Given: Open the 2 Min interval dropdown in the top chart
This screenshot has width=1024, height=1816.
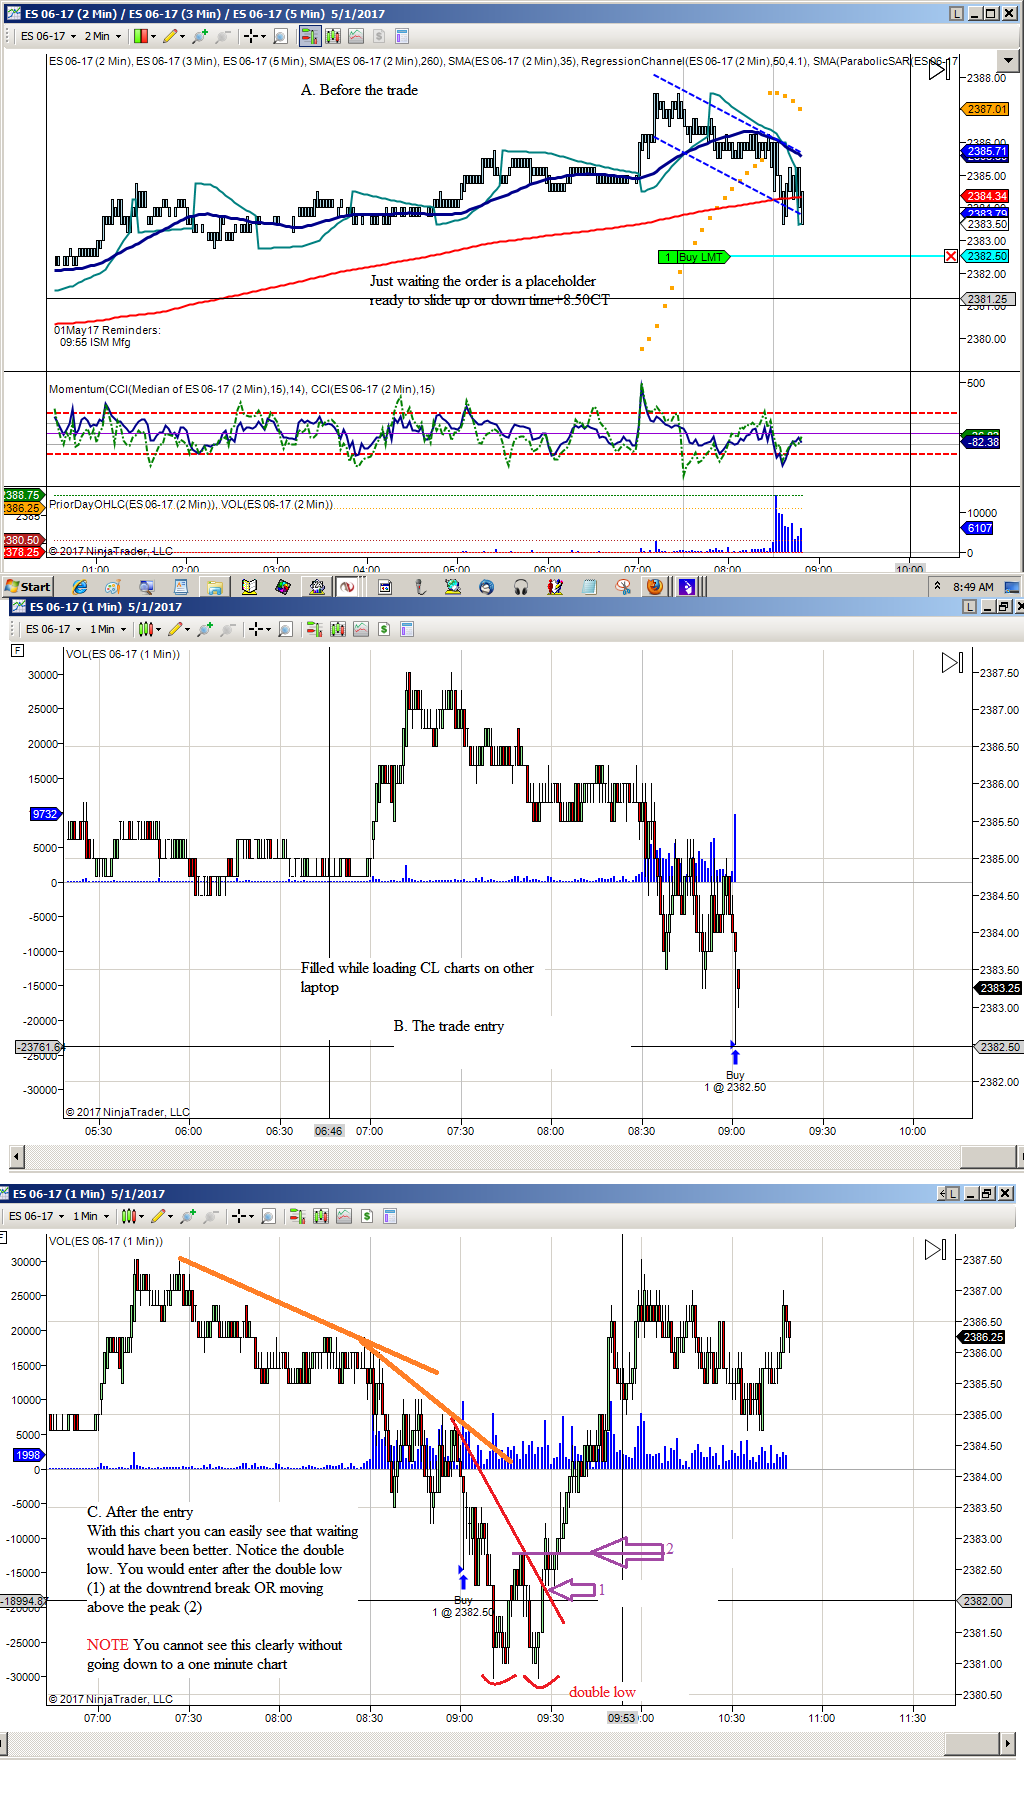Looking at the screenshot, I should (103, 36).
